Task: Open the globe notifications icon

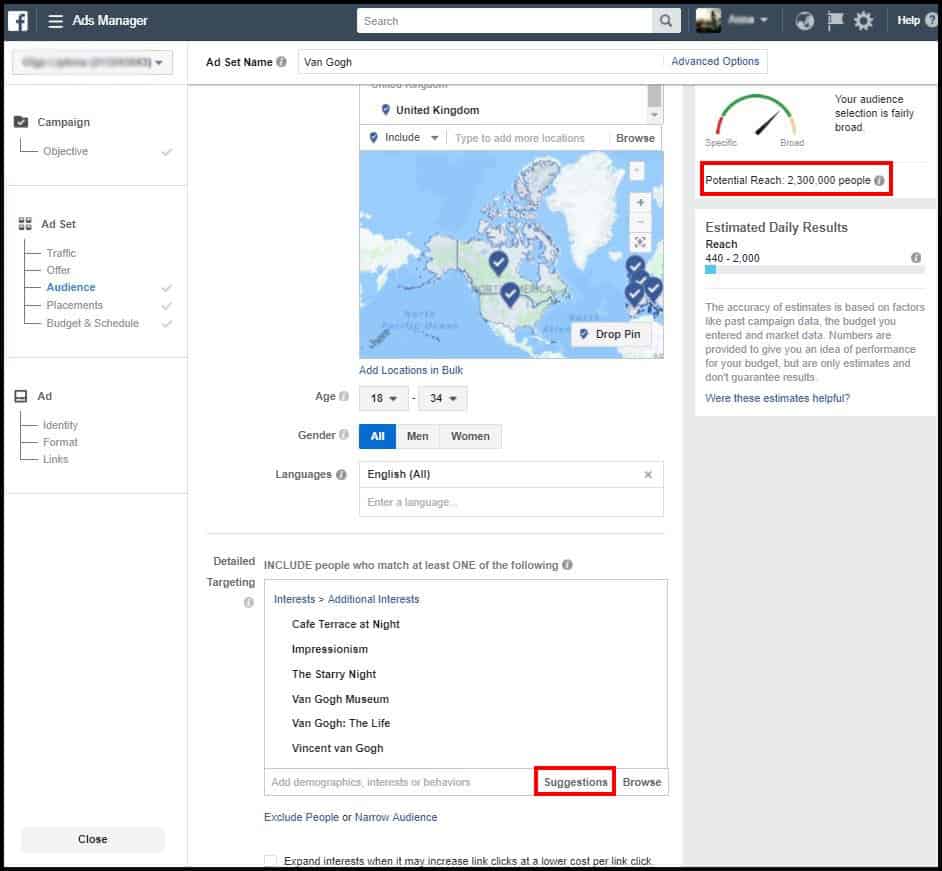Action: 804,21
